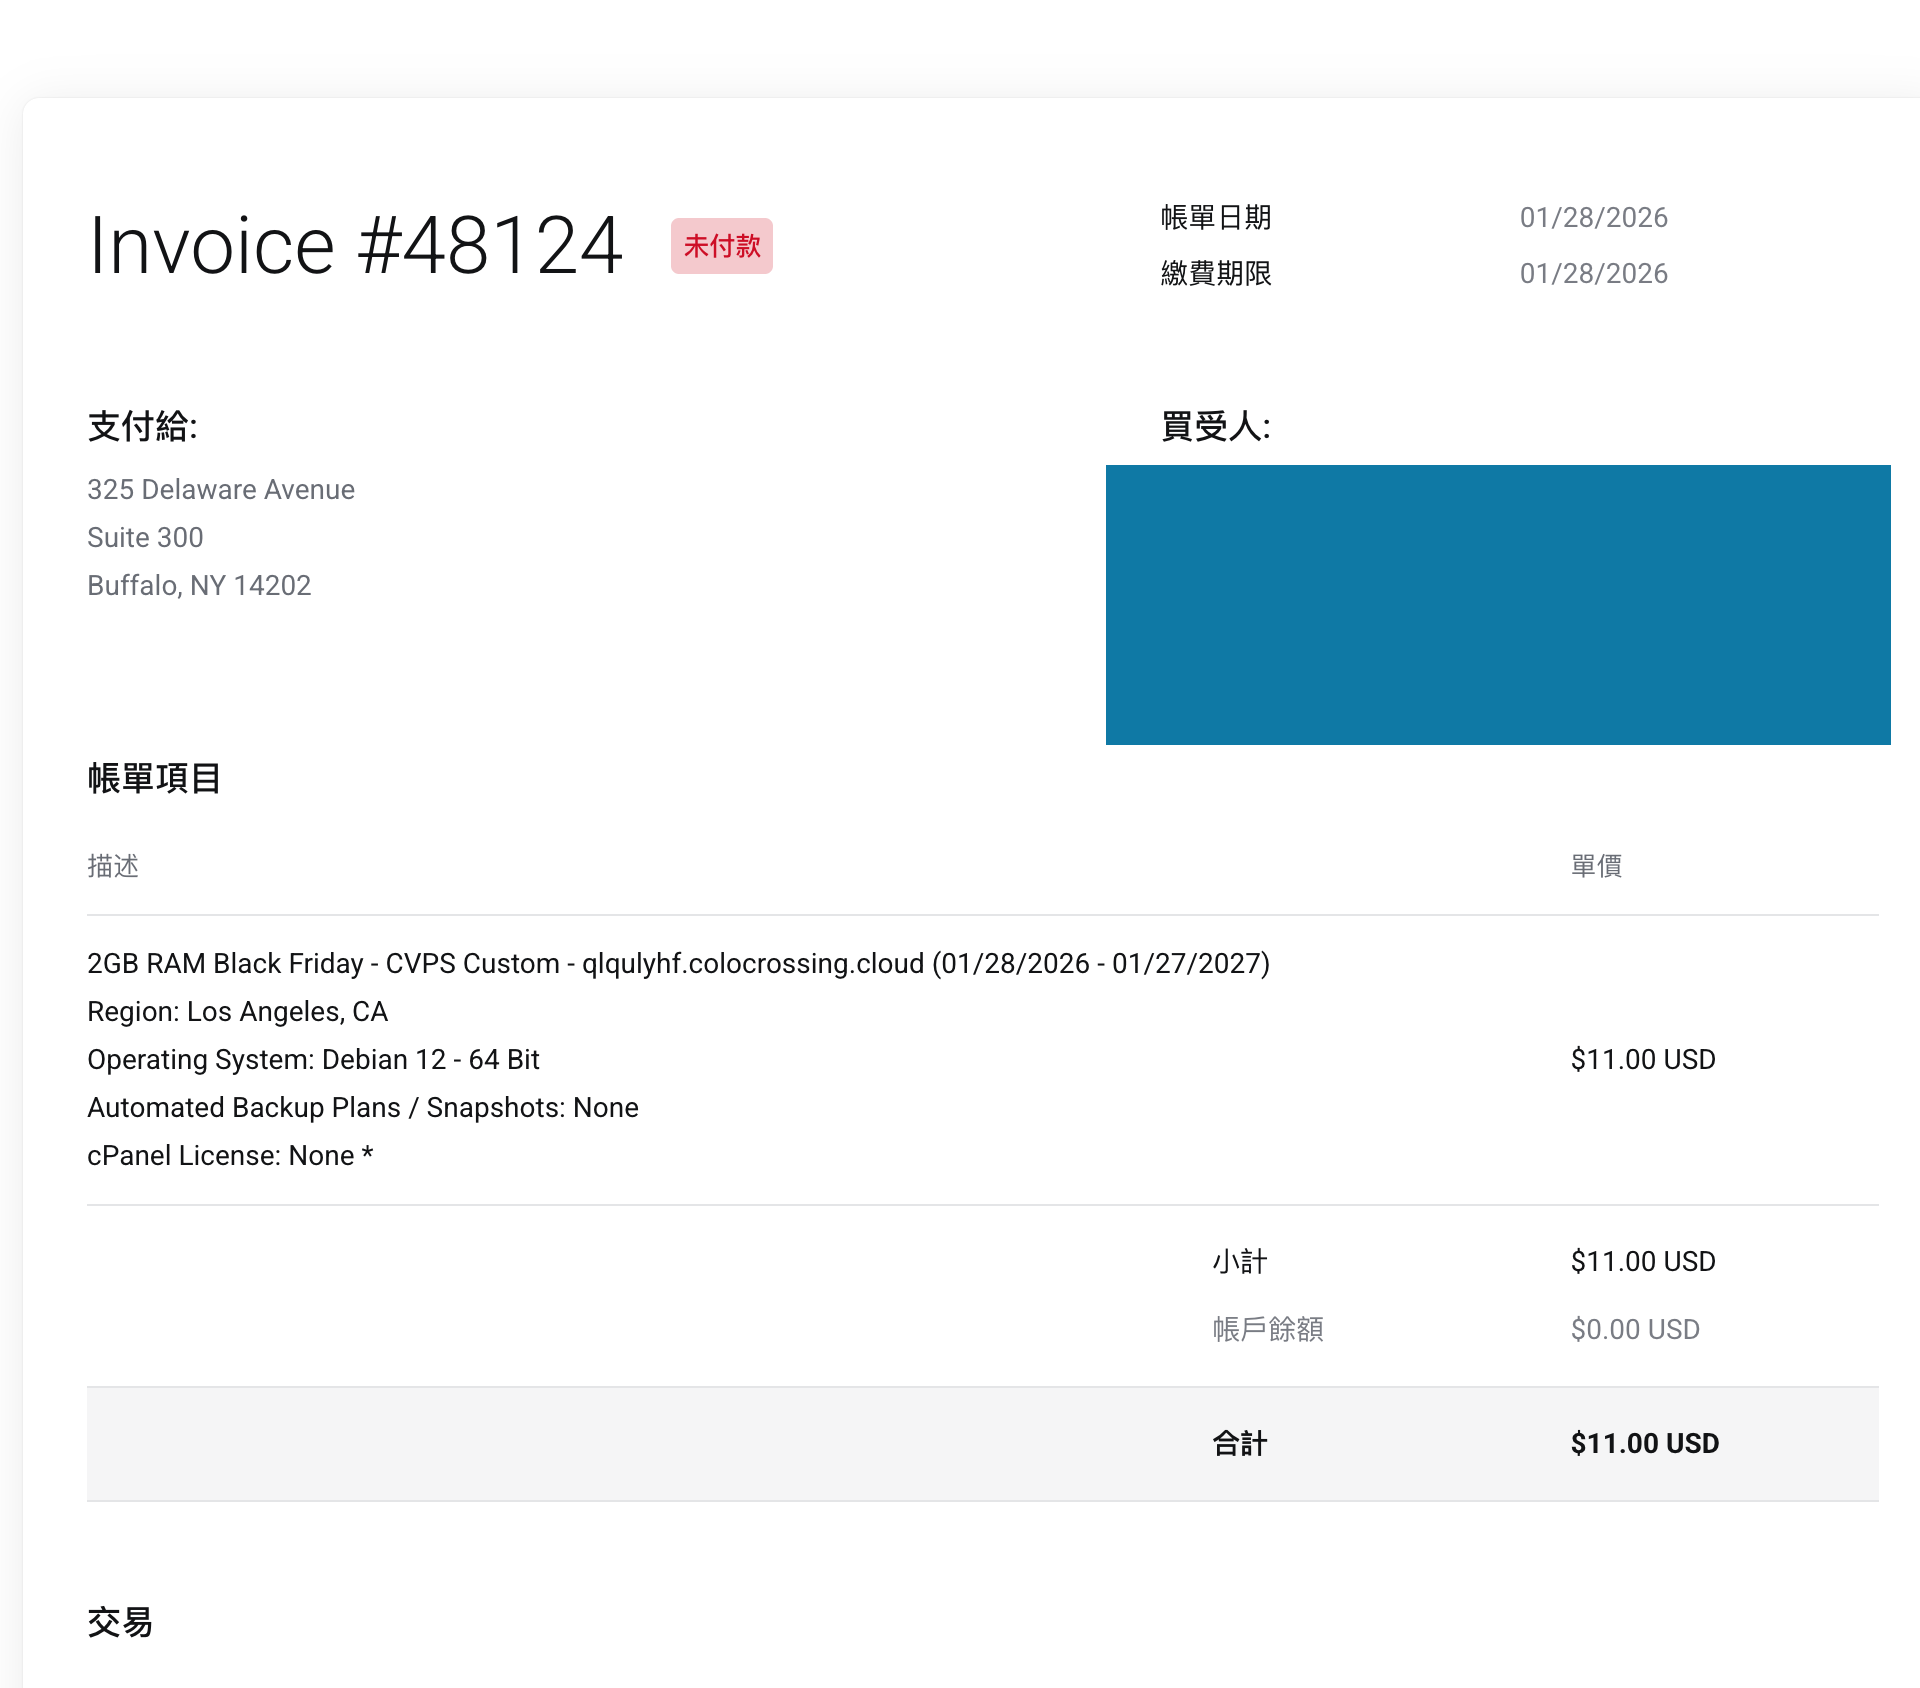
Task: Click the 描述 column header
Action: click(x=113, y=865)
